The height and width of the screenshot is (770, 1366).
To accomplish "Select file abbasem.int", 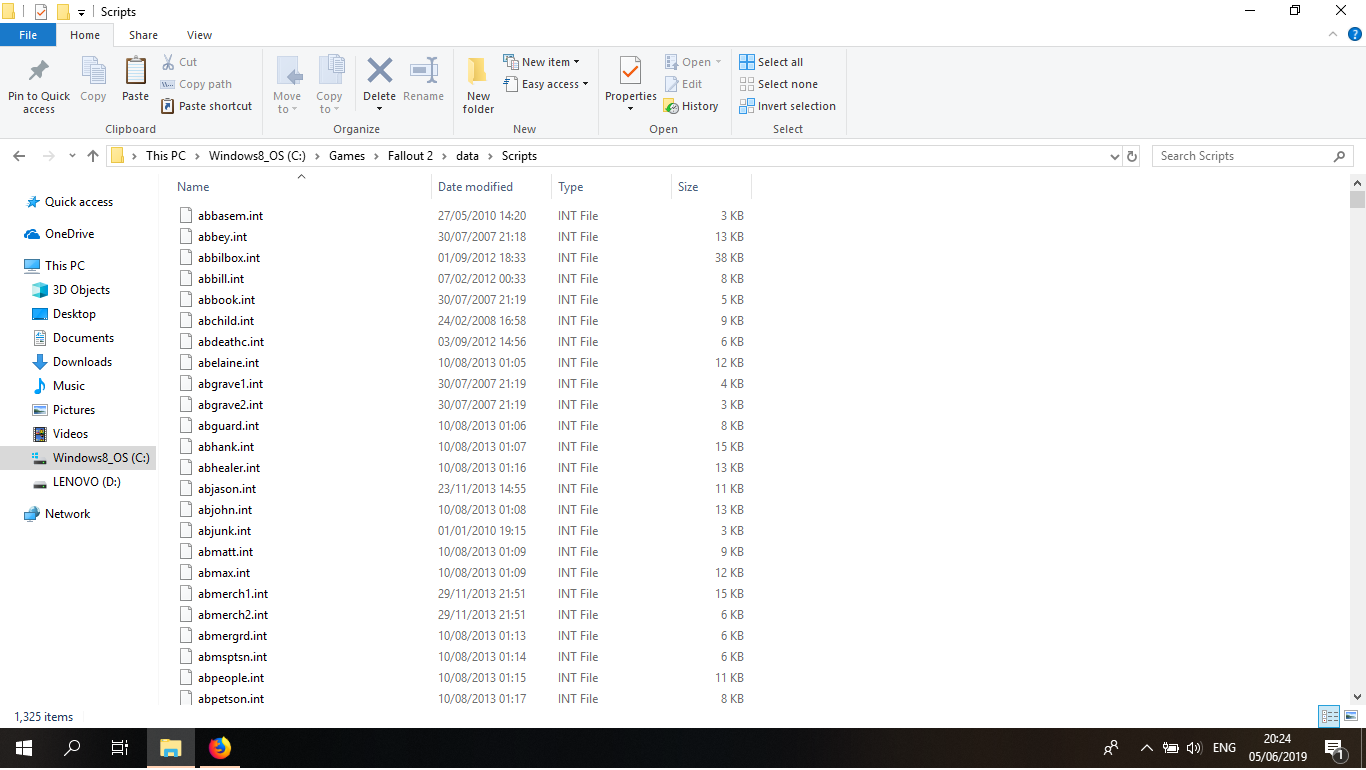I will click(x=230, y=216).
